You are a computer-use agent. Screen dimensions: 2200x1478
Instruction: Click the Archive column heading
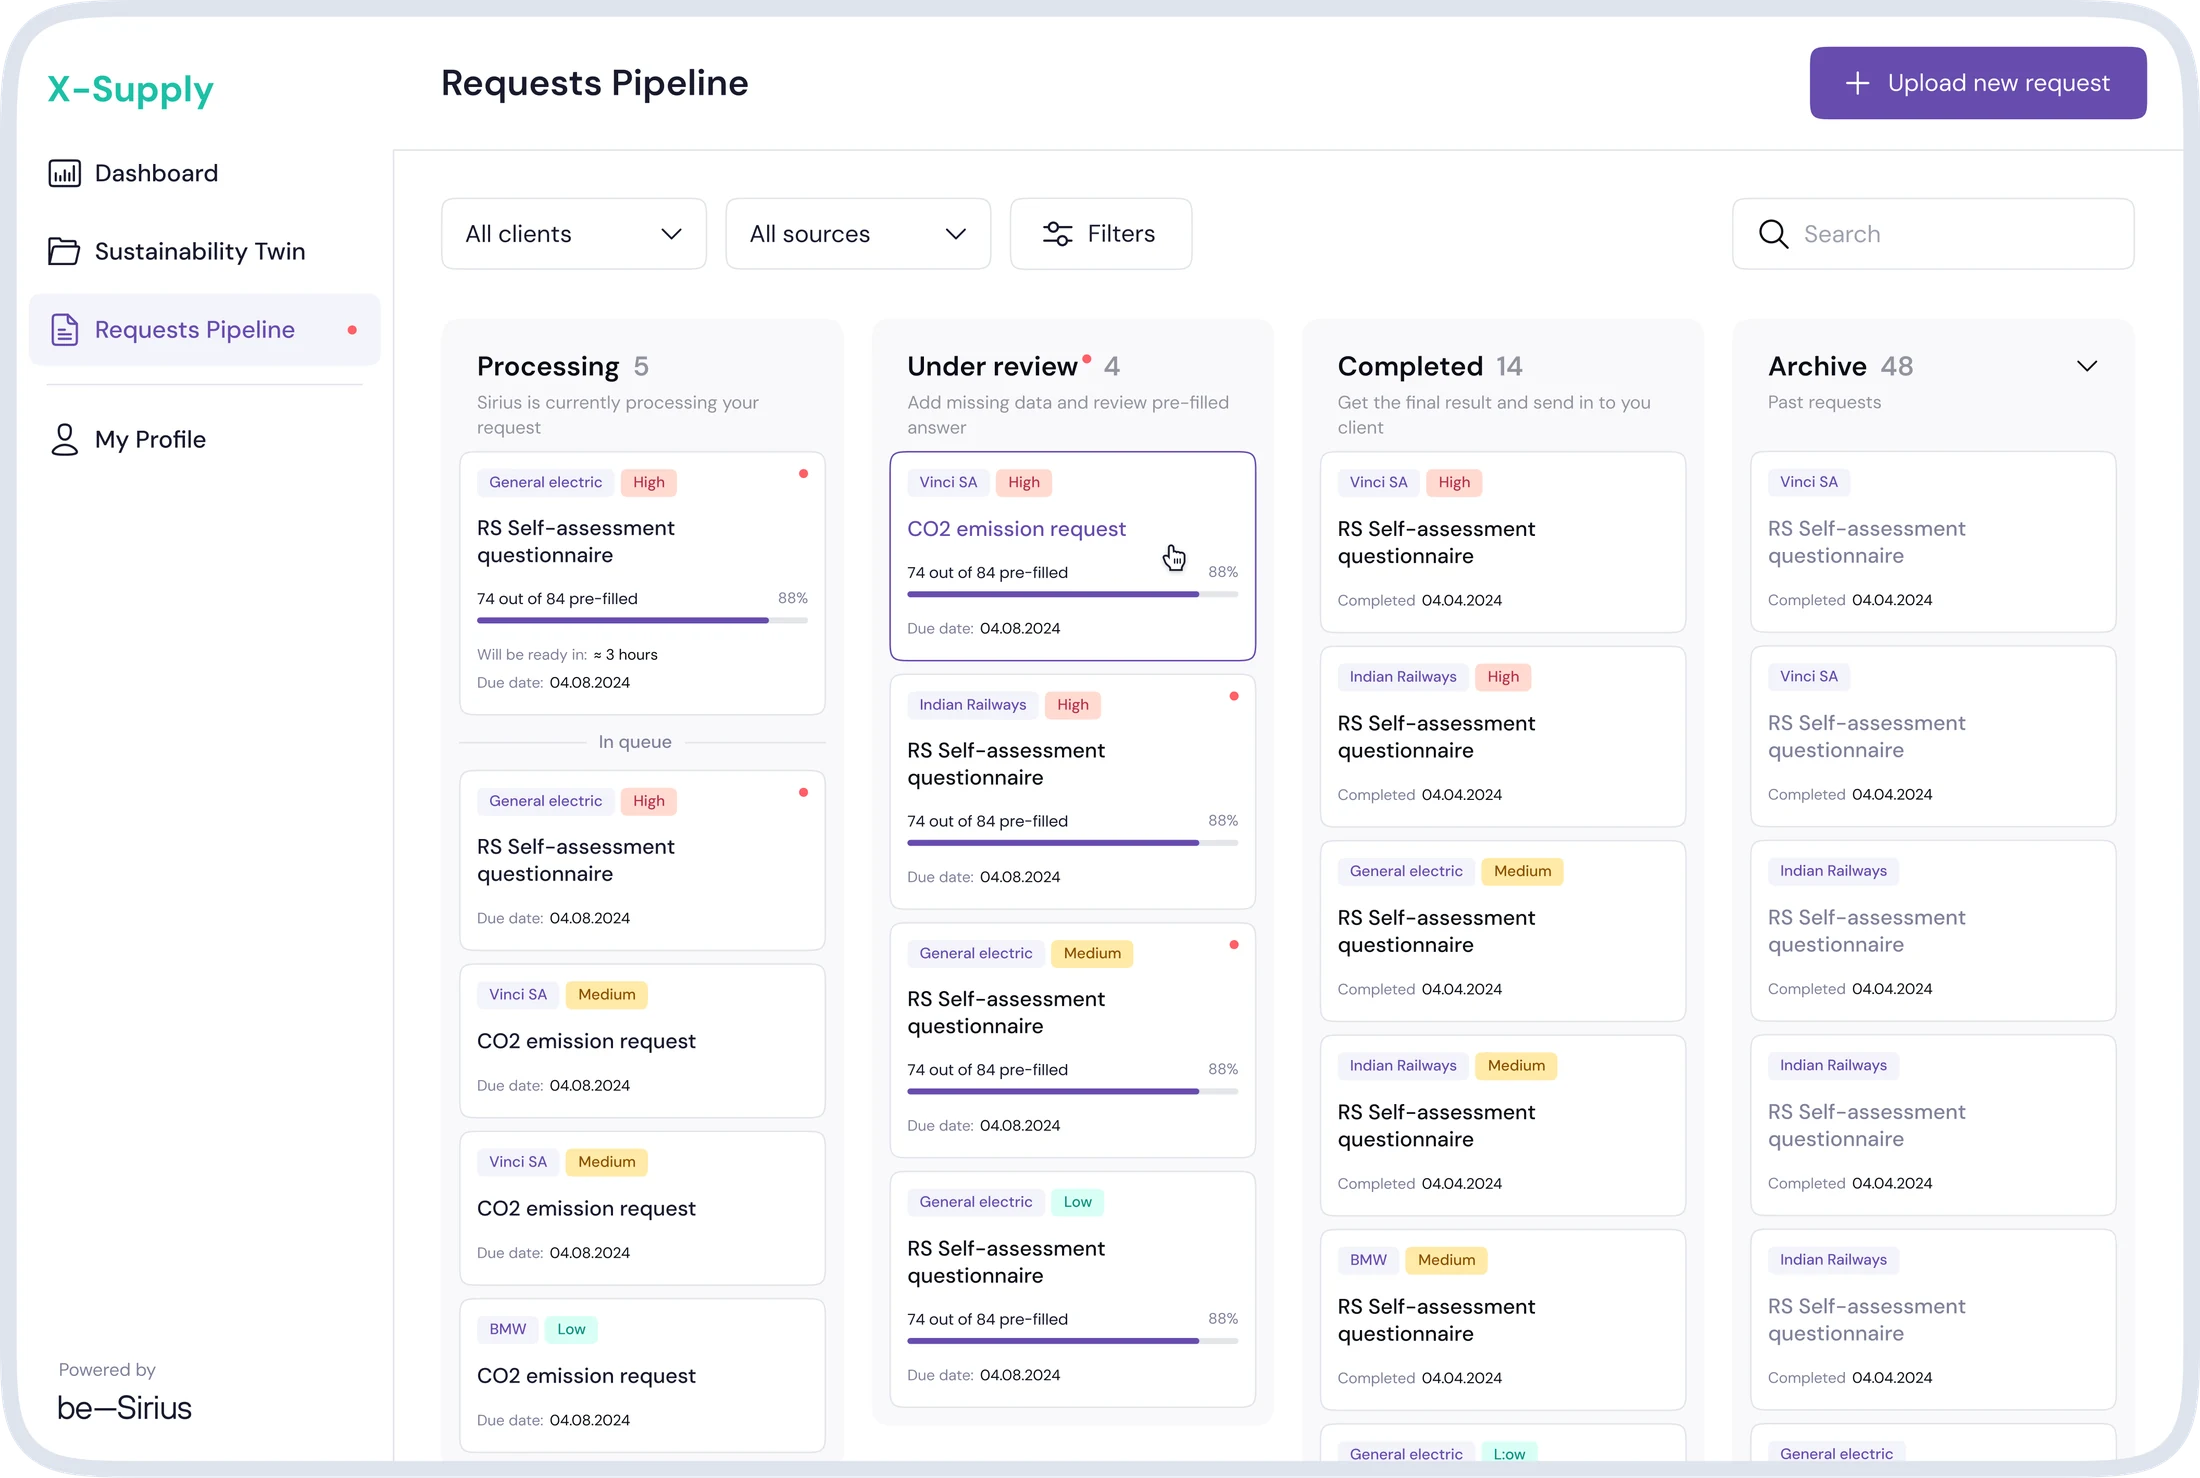pyautogui.click(x=1817, y=366)
